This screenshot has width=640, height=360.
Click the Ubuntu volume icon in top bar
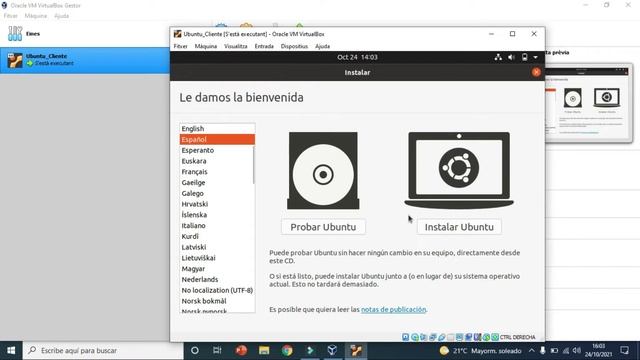[511, 57]
